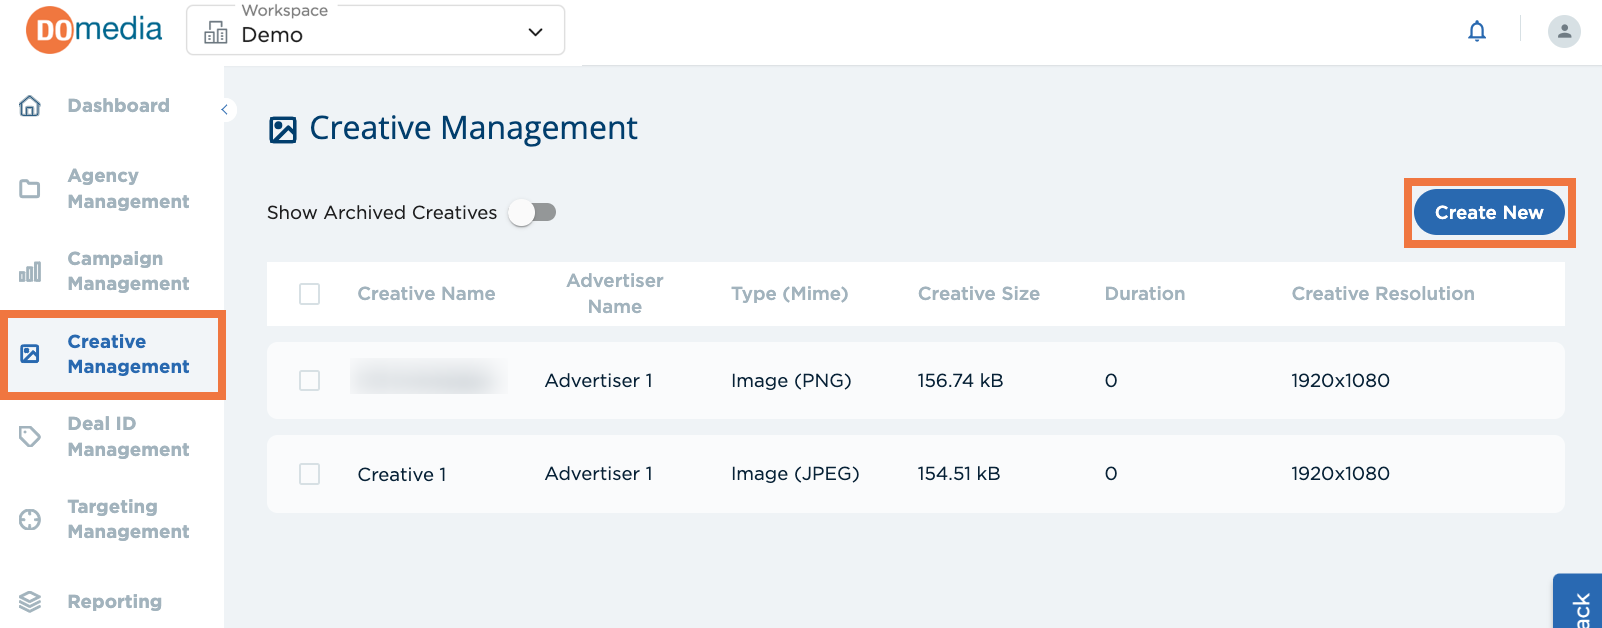This screenshot has width=1602, height=628.
Task: Click the Show Archived Creatives label
Action: pyautogui.click(x=382, y=213)
